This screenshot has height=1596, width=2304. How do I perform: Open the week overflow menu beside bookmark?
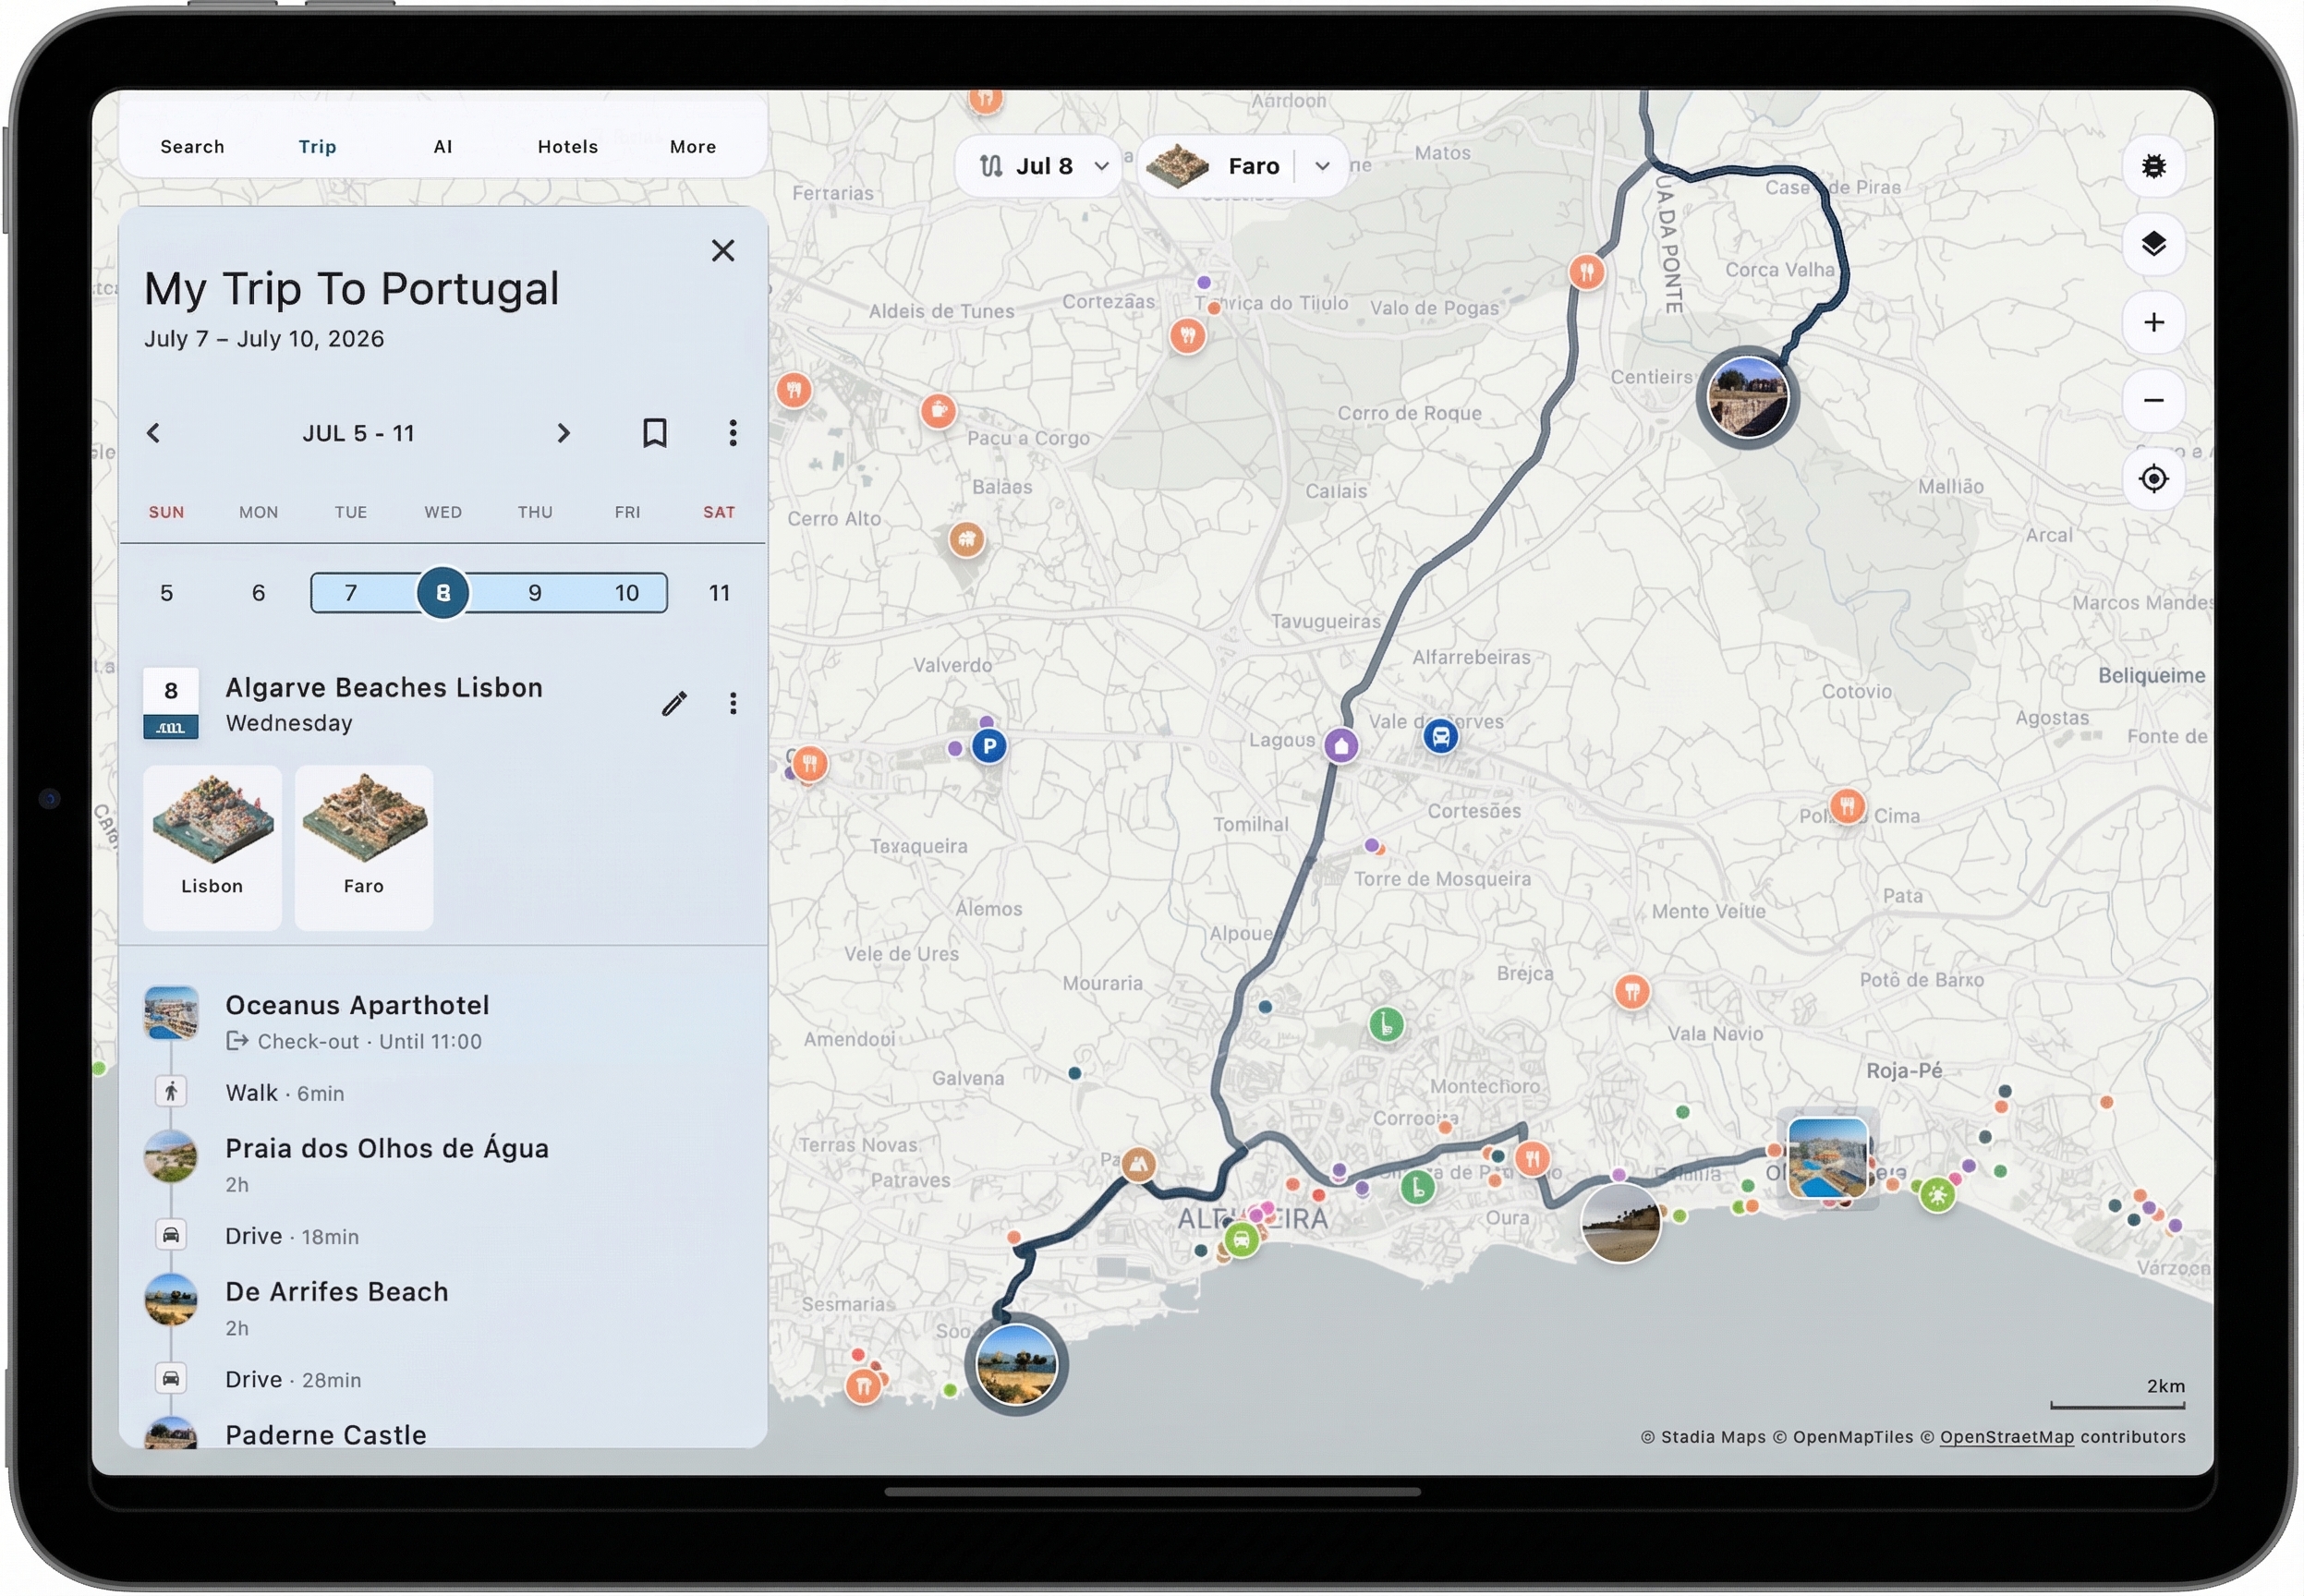[734, 433]
